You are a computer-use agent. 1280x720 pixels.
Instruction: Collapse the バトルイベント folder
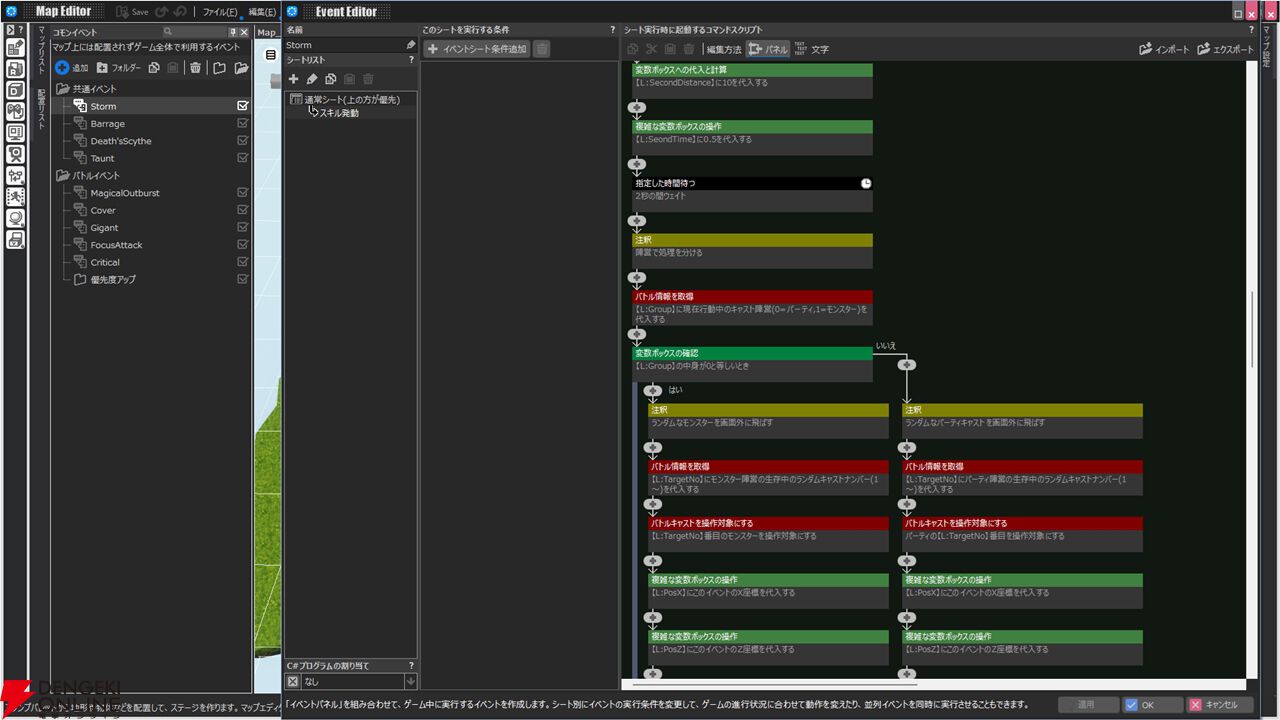63,176
